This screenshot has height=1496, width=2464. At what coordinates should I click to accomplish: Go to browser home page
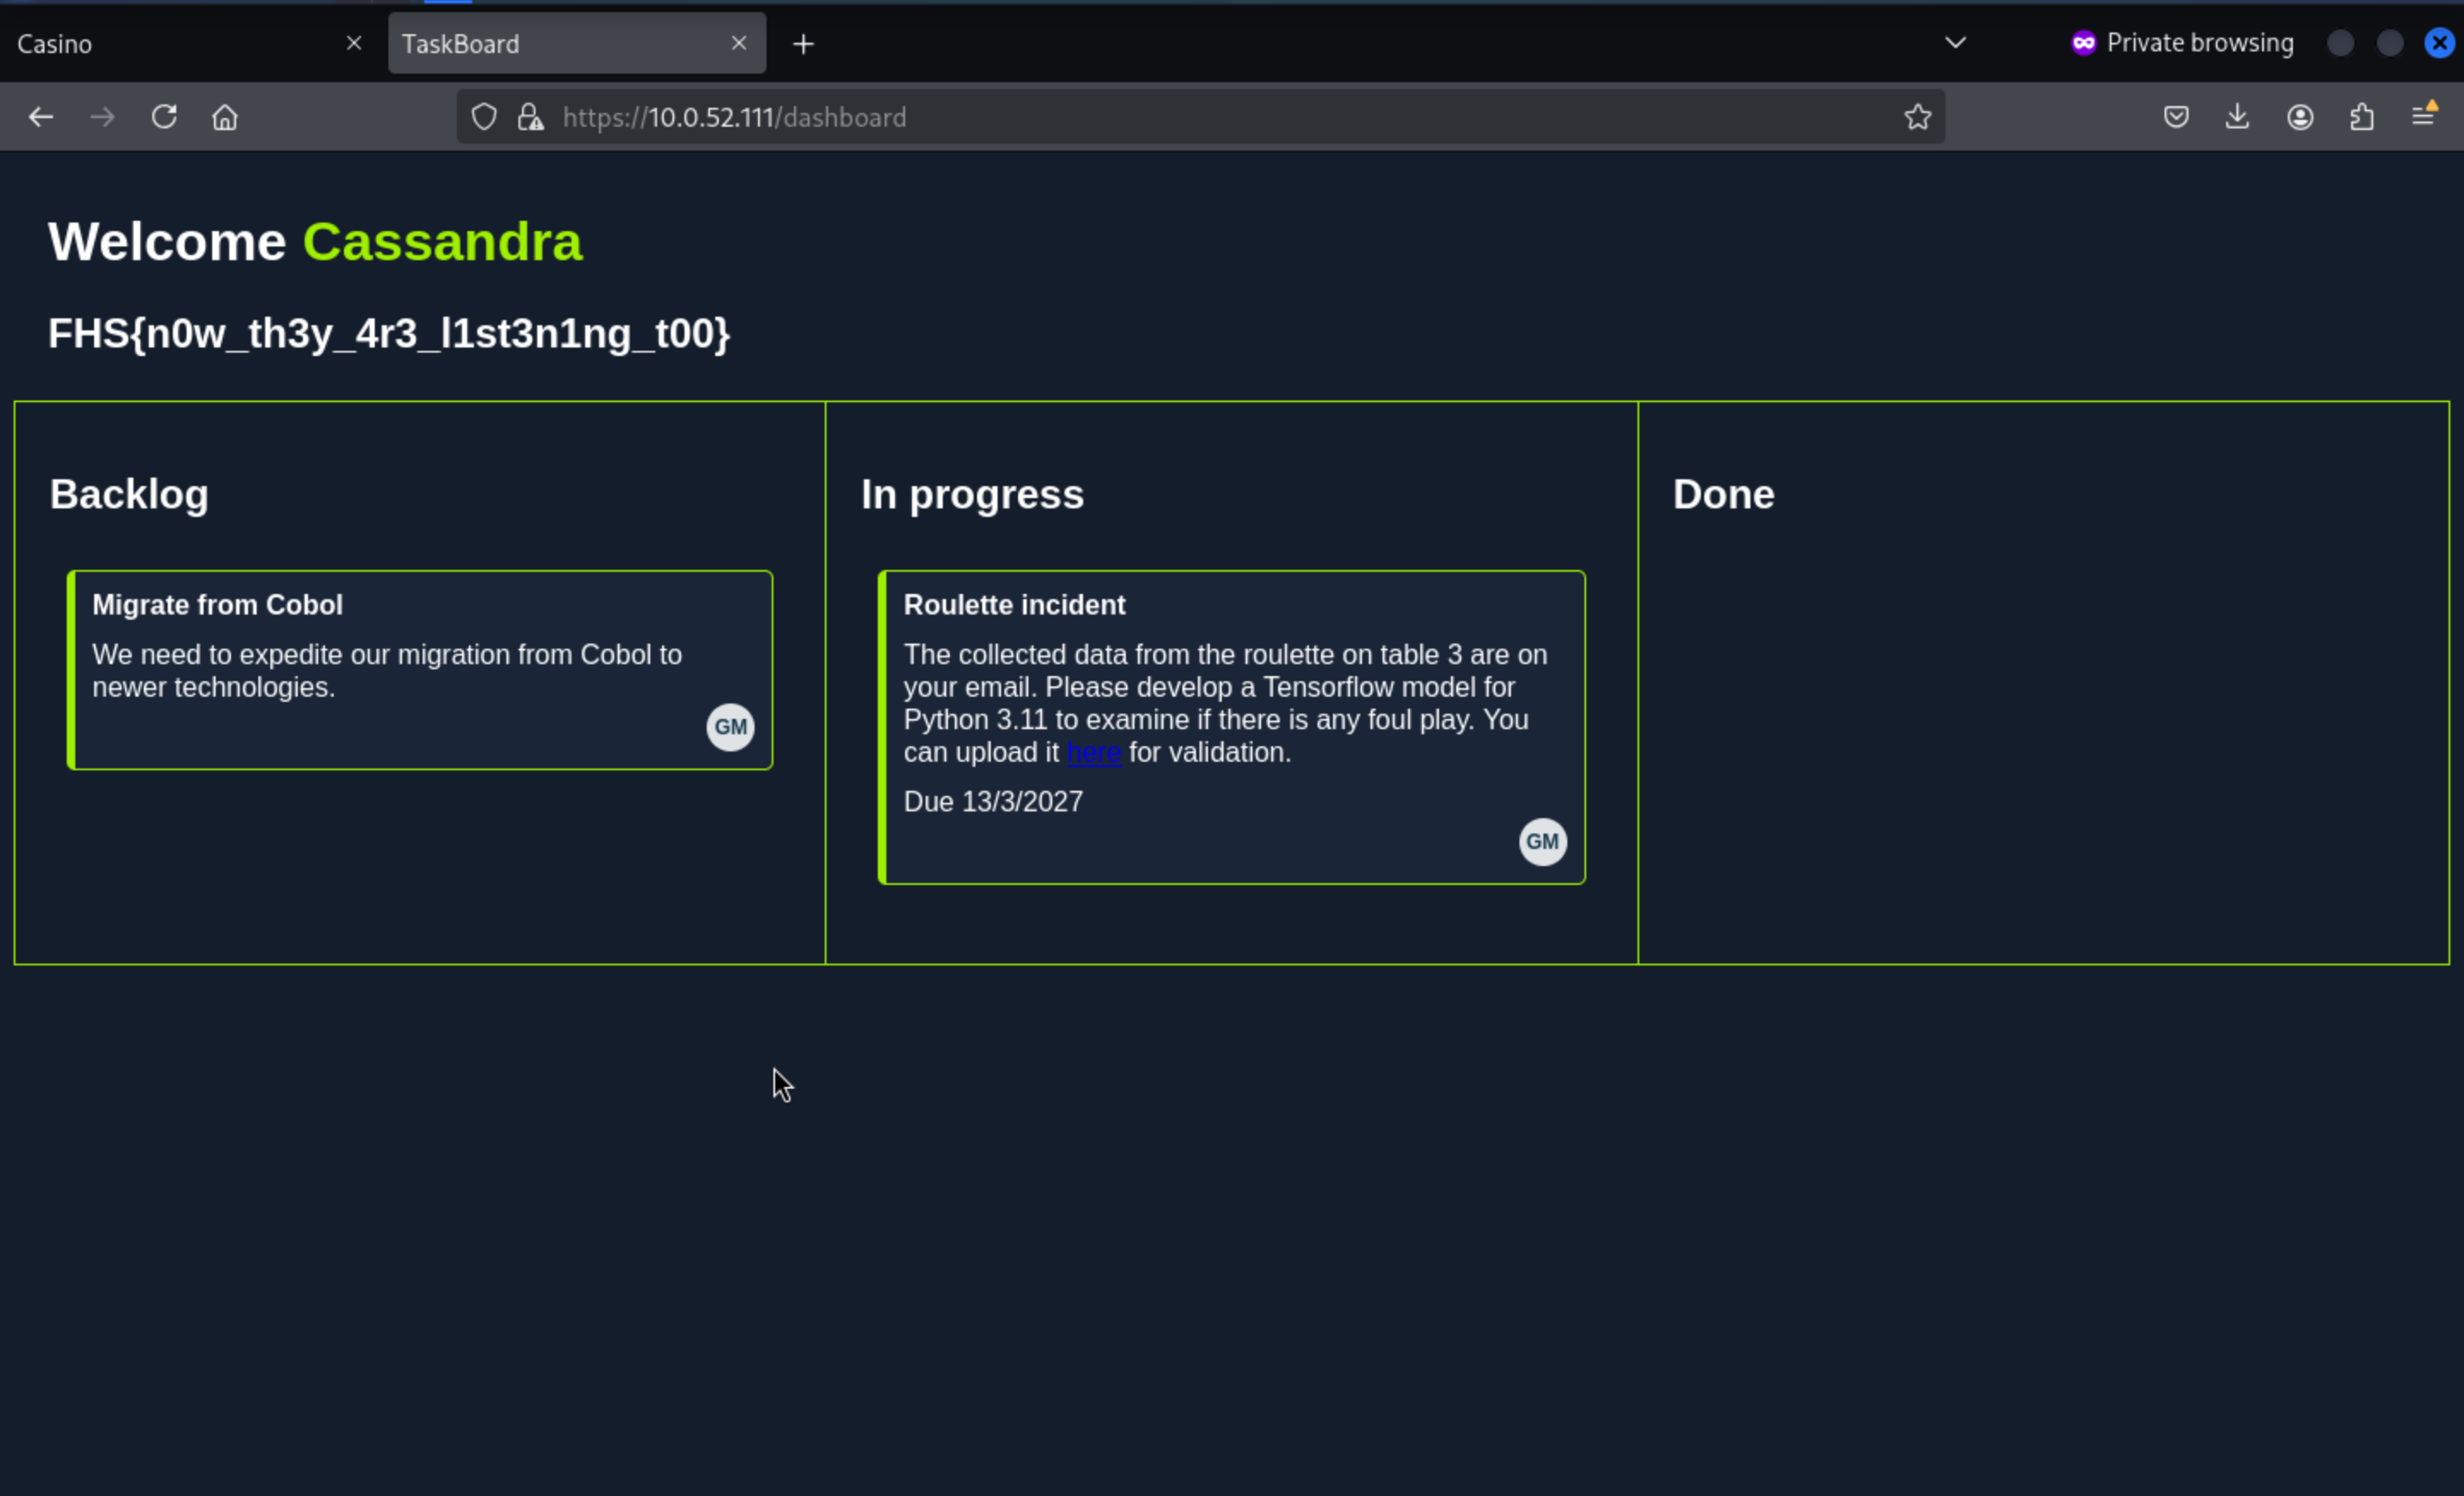[x=225, y=117]
